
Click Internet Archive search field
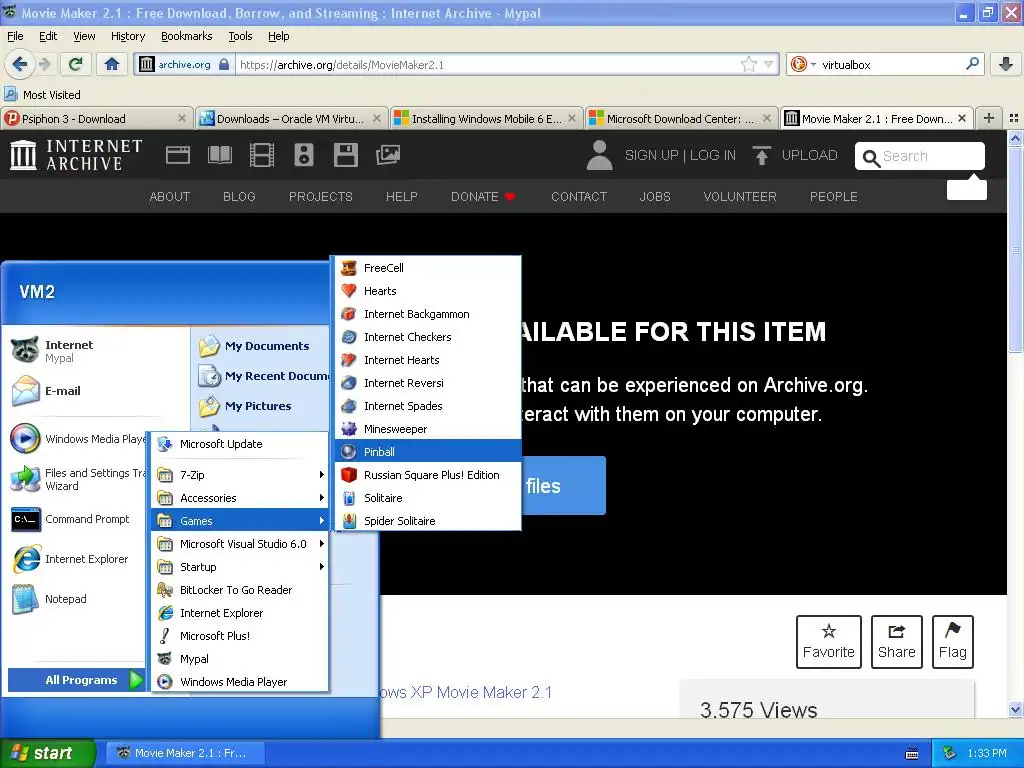tap(920, 156)
